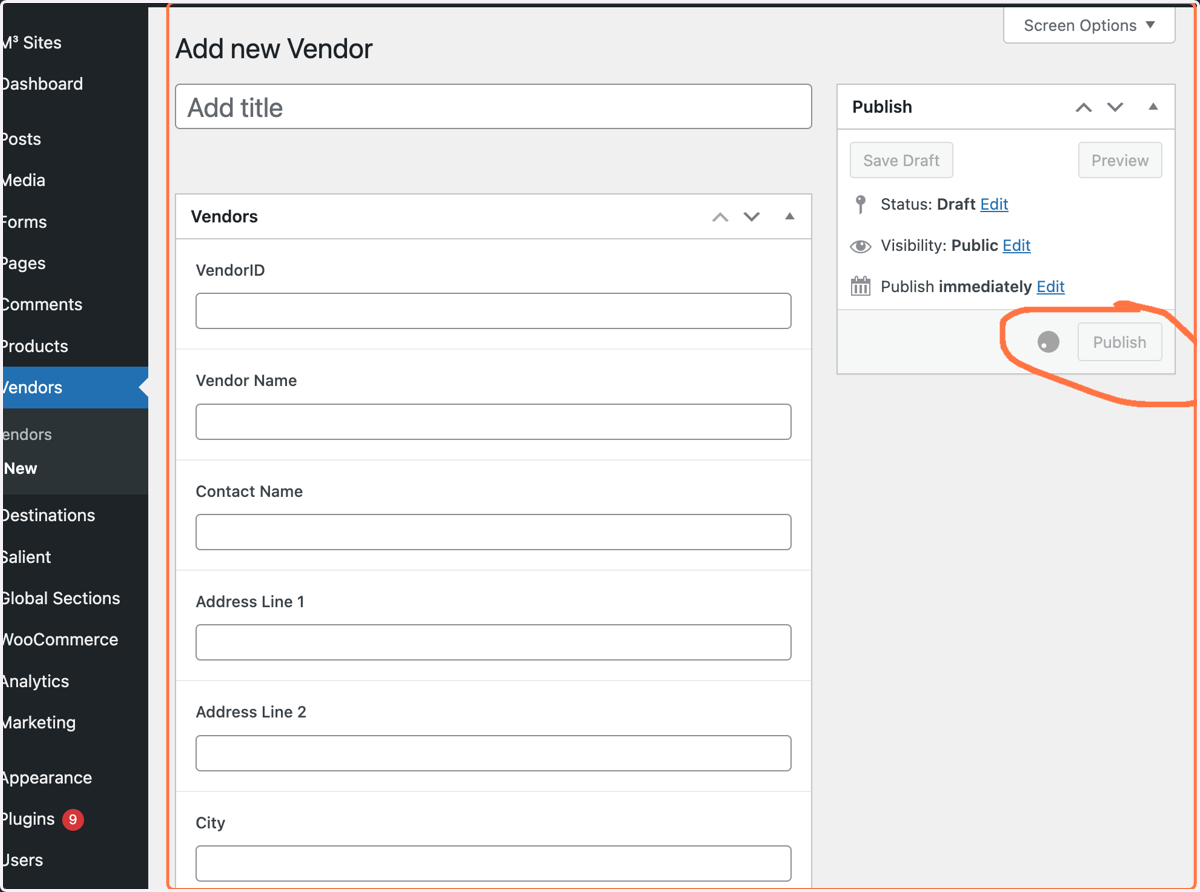Click the Publish button
This screenshot has height=892, width=1200.
1119,342
